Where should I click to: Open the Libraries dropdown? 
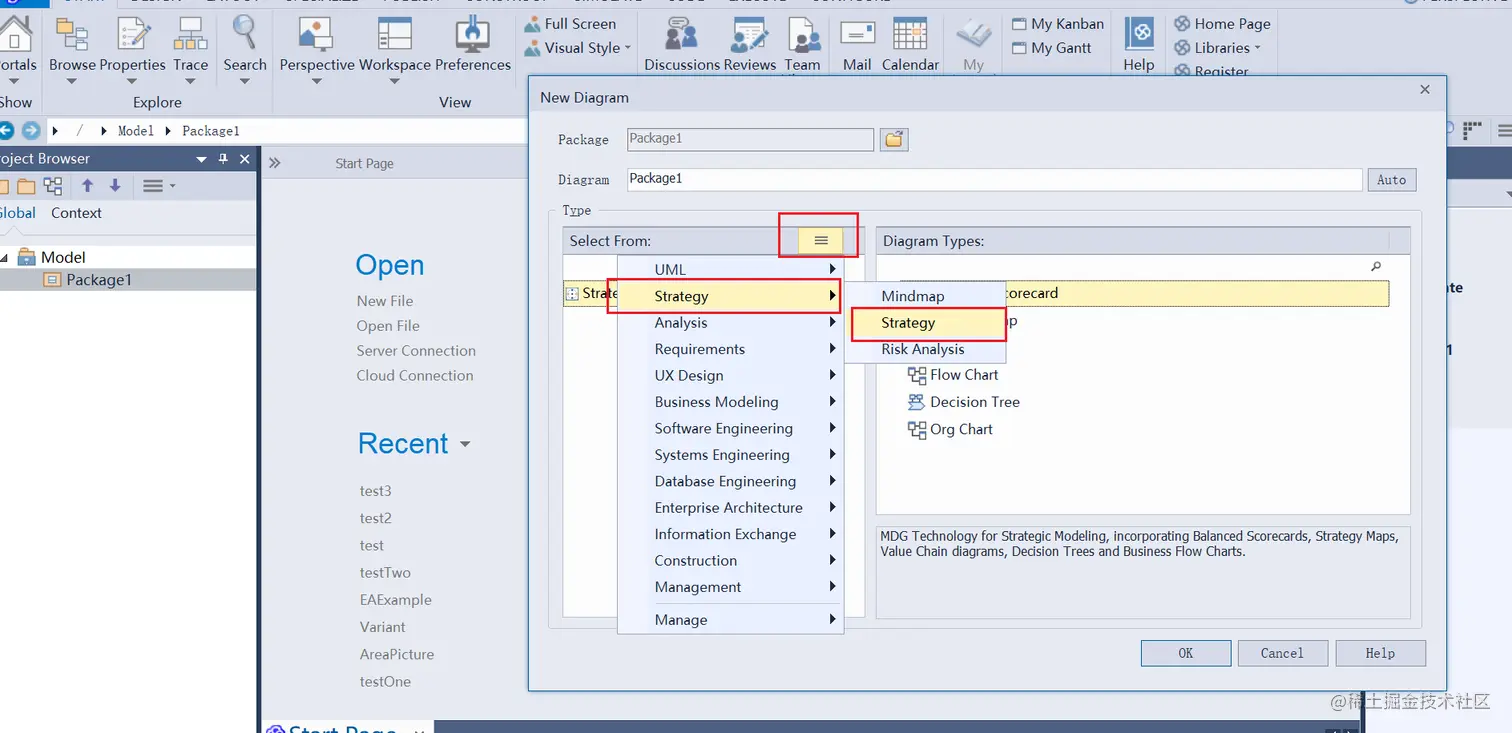point(1217,48)
